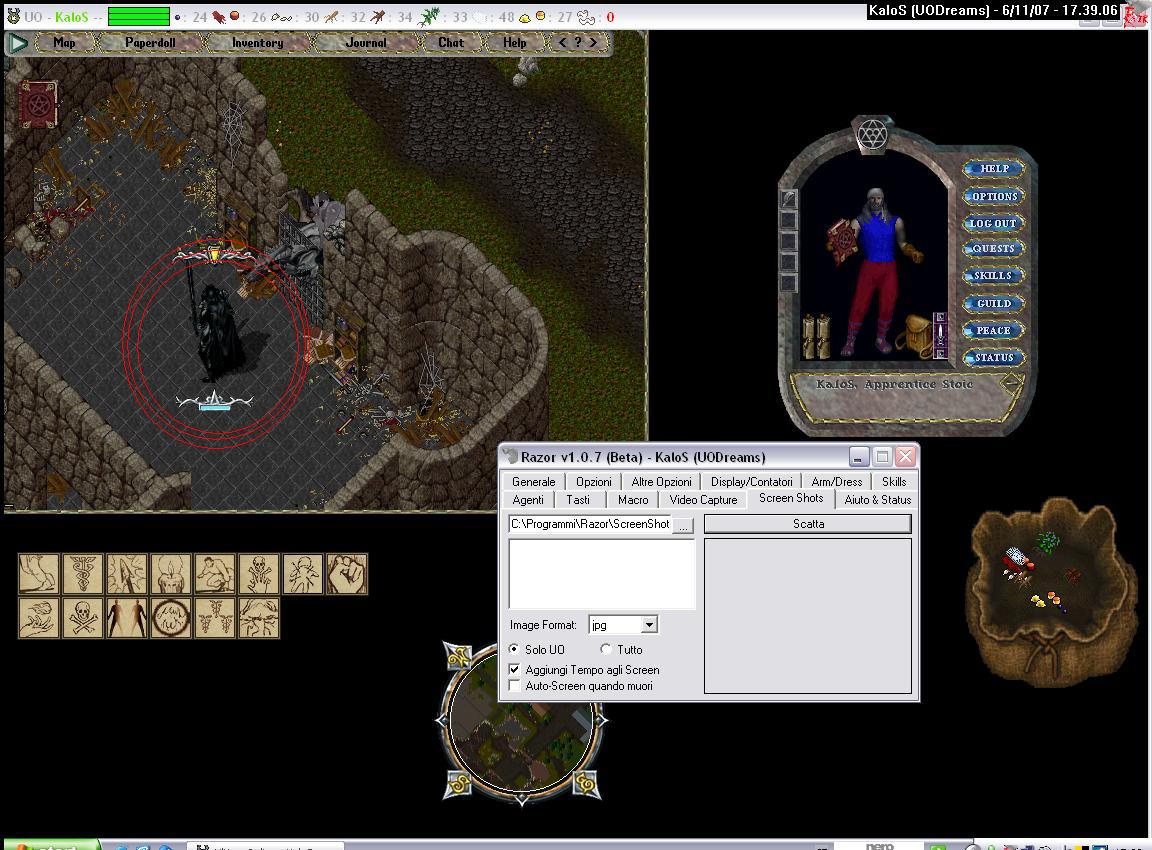
Task: Select the Solo UO radio button
Action: (x=514, y=649)
